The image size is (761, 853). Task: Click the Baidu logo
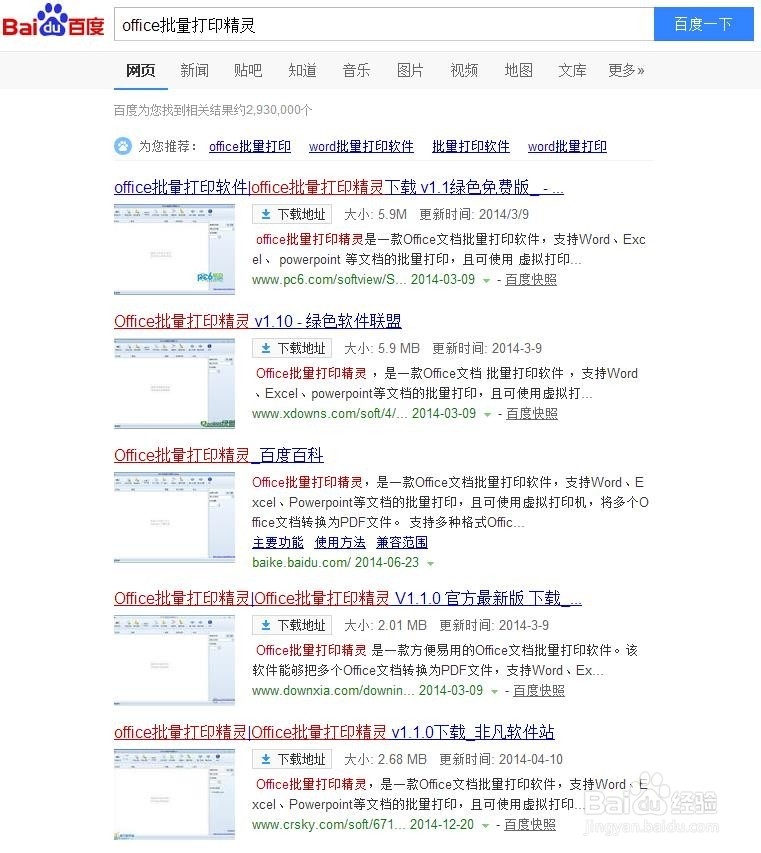(53, 21)
